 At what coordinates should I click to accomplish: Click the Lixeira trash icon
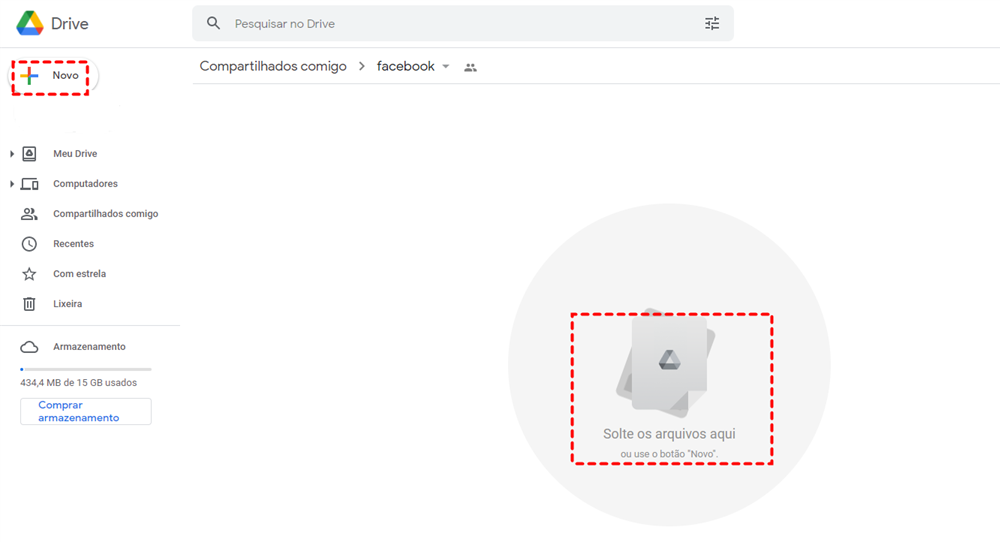click(29, 304)
